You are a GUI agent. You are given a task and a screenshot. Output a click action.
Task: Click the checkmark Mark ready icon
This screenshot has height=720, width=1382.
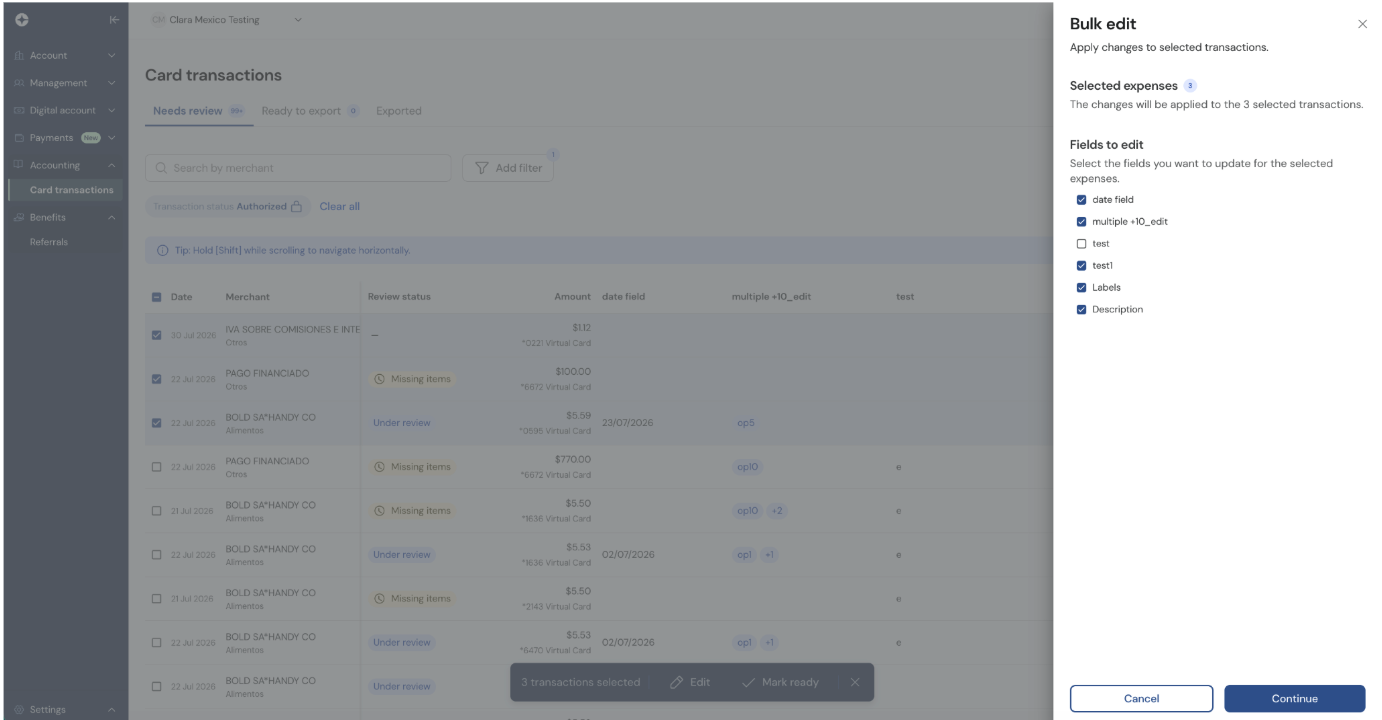click(x=749, y=682)
